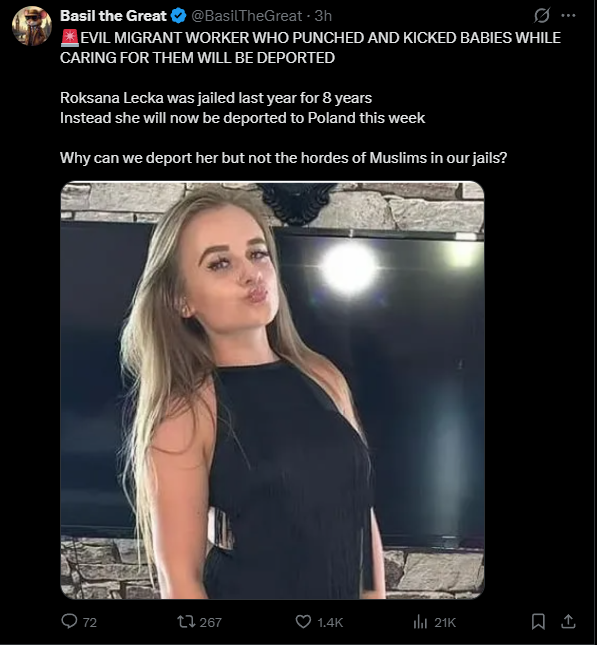Click the blue verified checkmark badge
The image size is (597, 645).
(178, 16)
